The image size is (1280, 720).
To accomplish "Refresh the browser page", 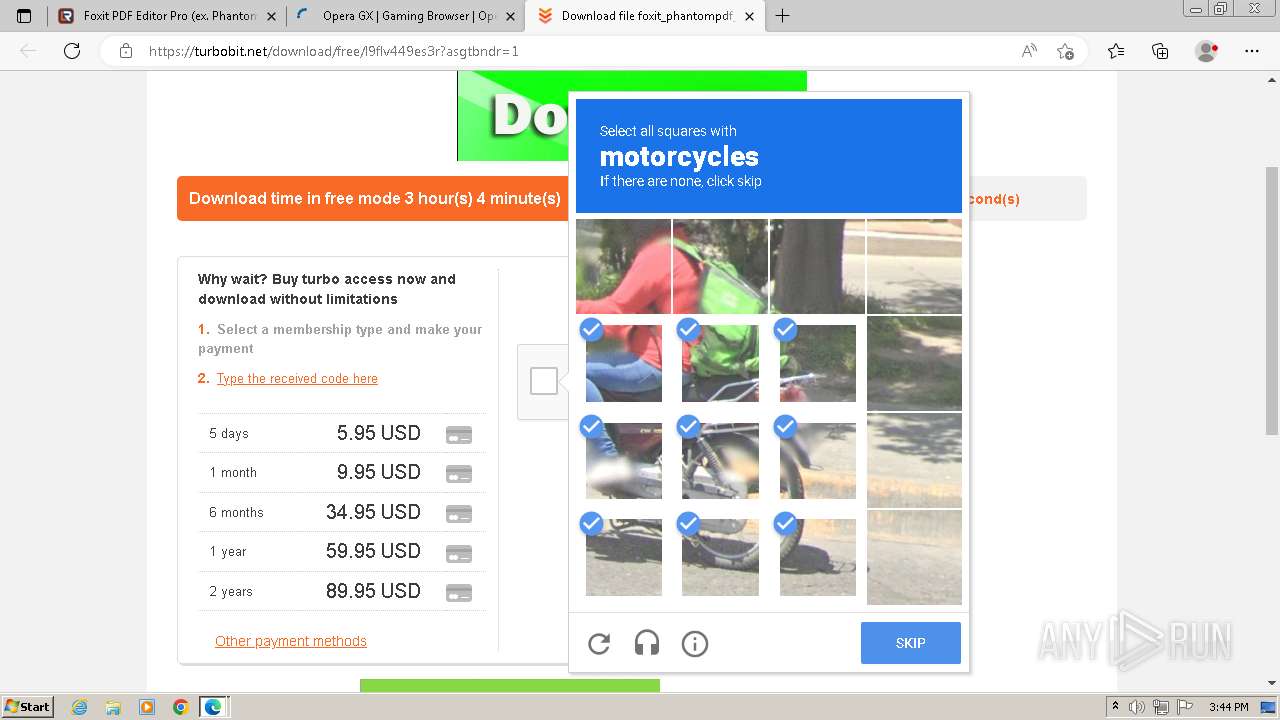I will (72, 51).
